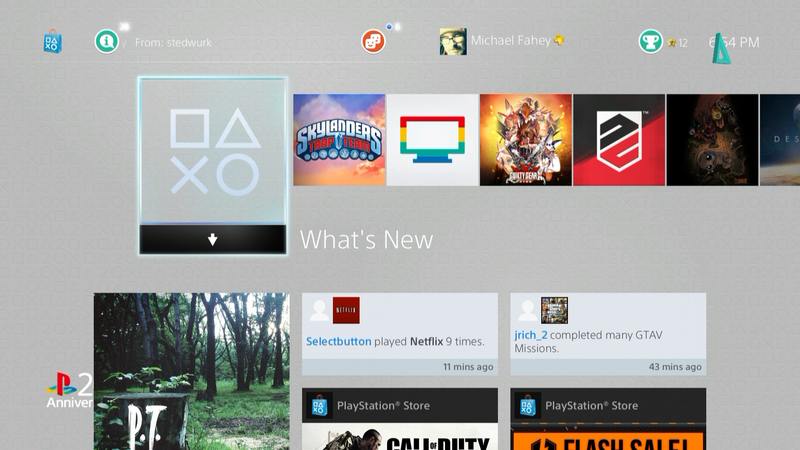Click the jrich_2 username link

click(531, 335)
